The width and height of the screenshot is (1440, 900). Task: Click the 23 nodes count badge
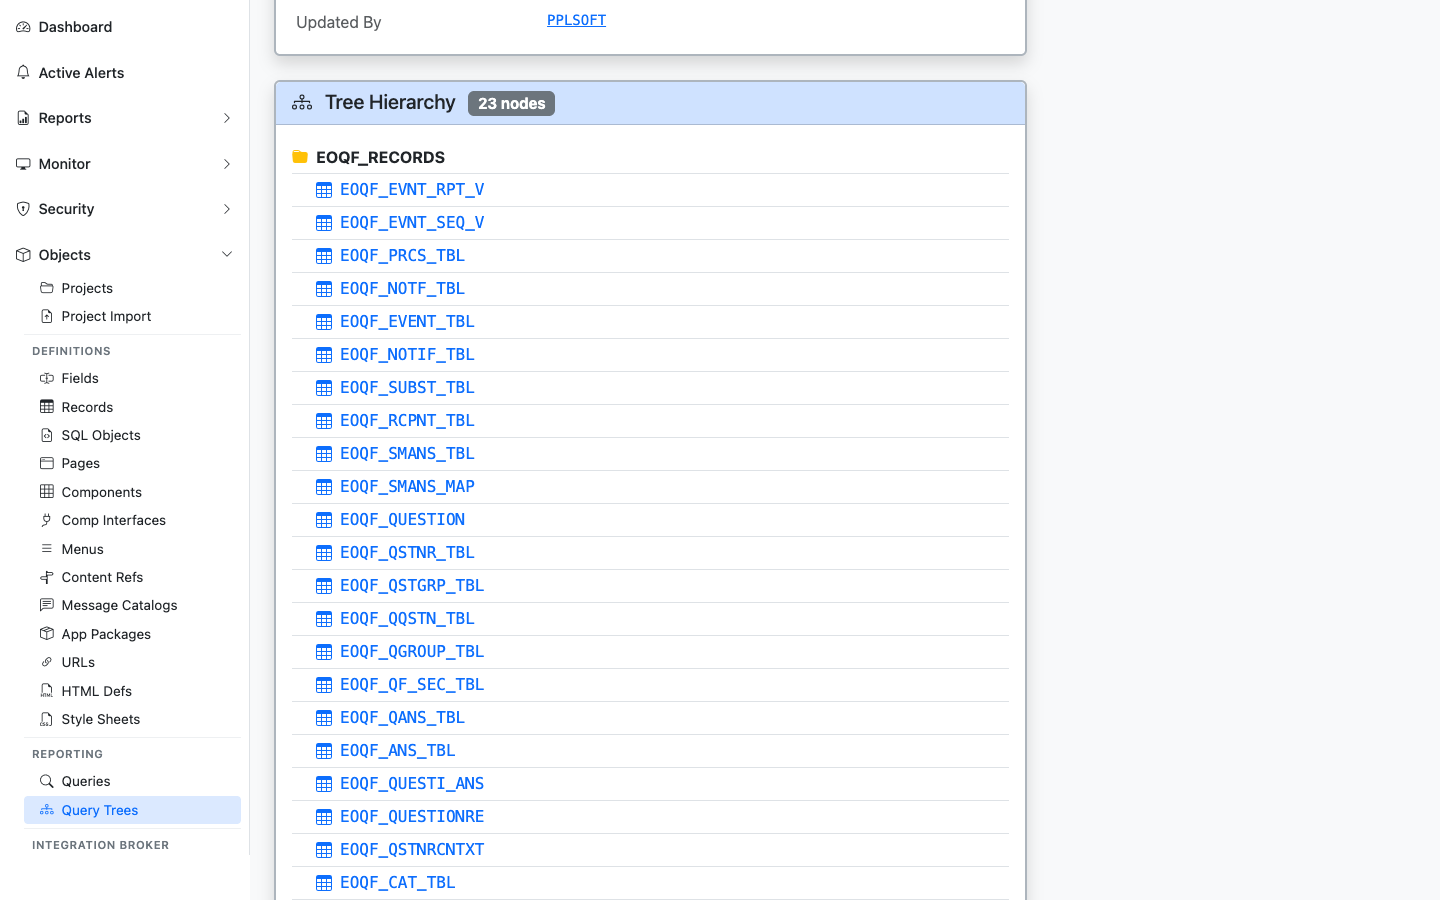[511, 103]
